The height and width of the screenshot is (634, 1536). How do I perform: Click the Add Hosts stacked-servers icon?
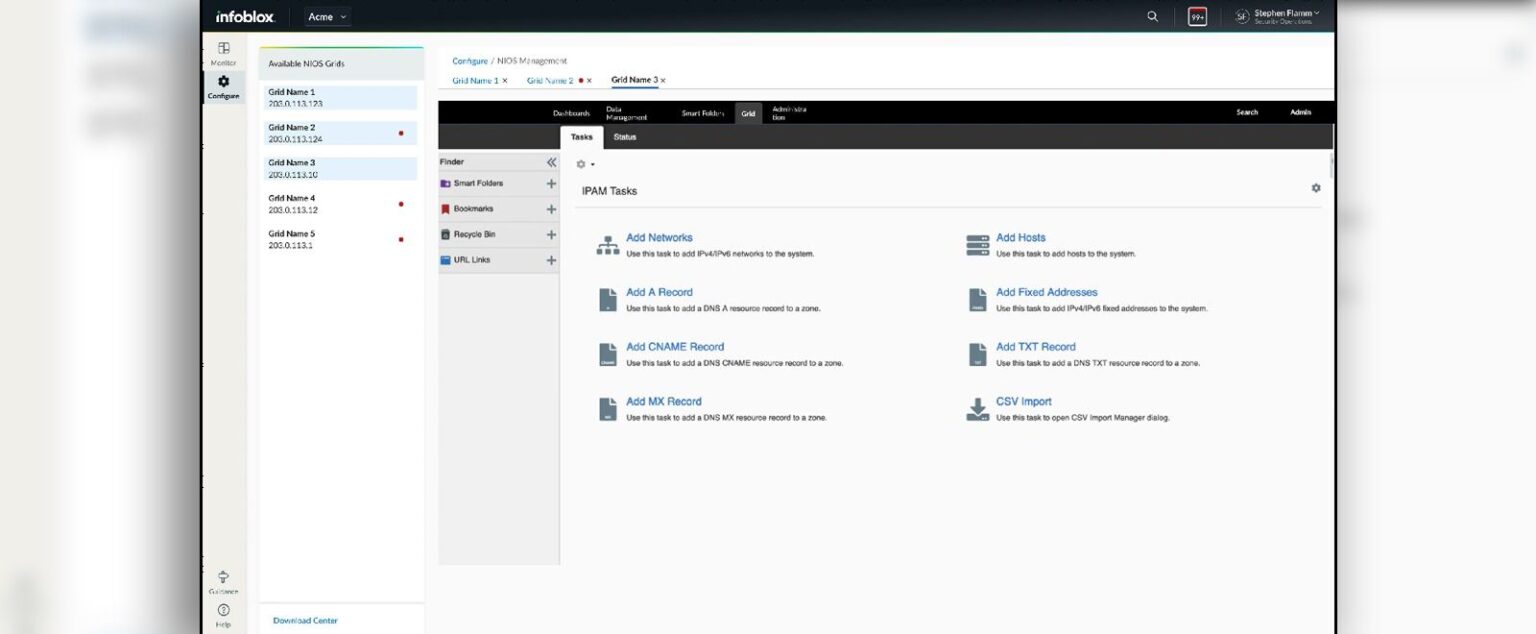pyautogui.click(x=977, y=243)
